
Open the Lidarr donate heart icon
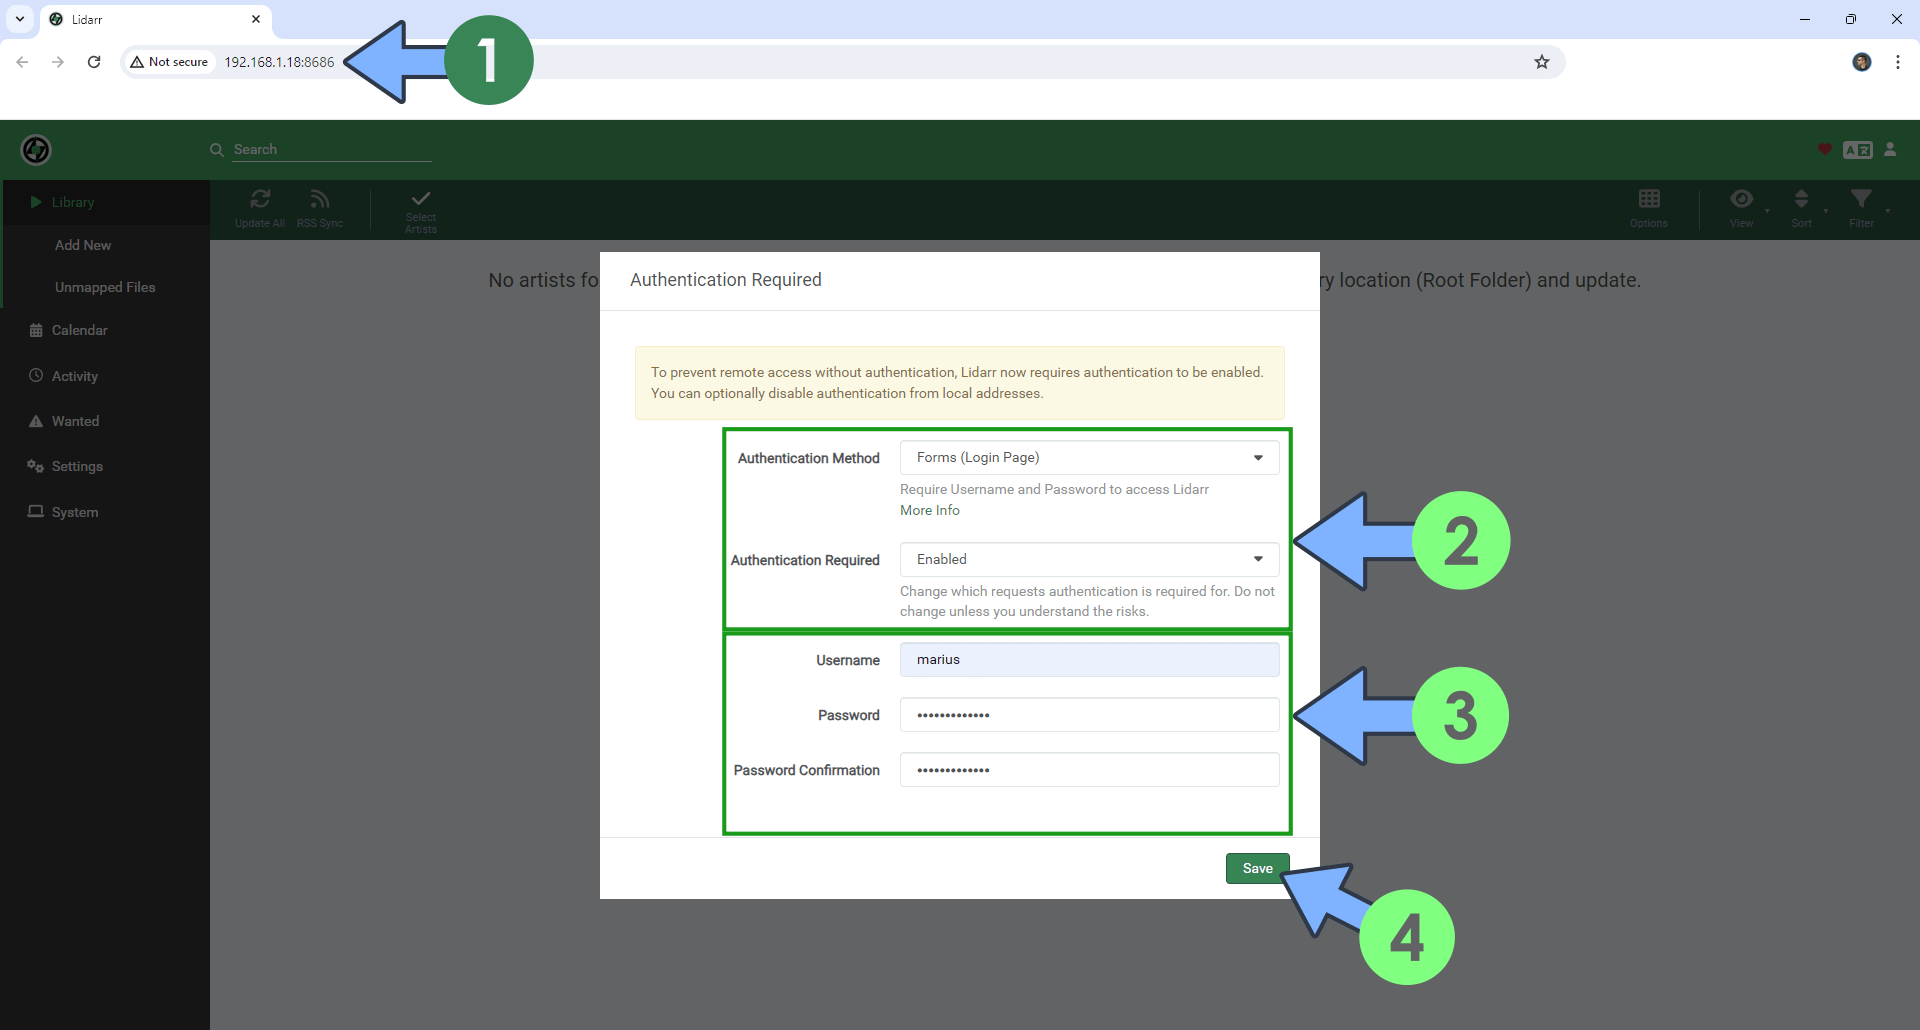click(1823, 148)
